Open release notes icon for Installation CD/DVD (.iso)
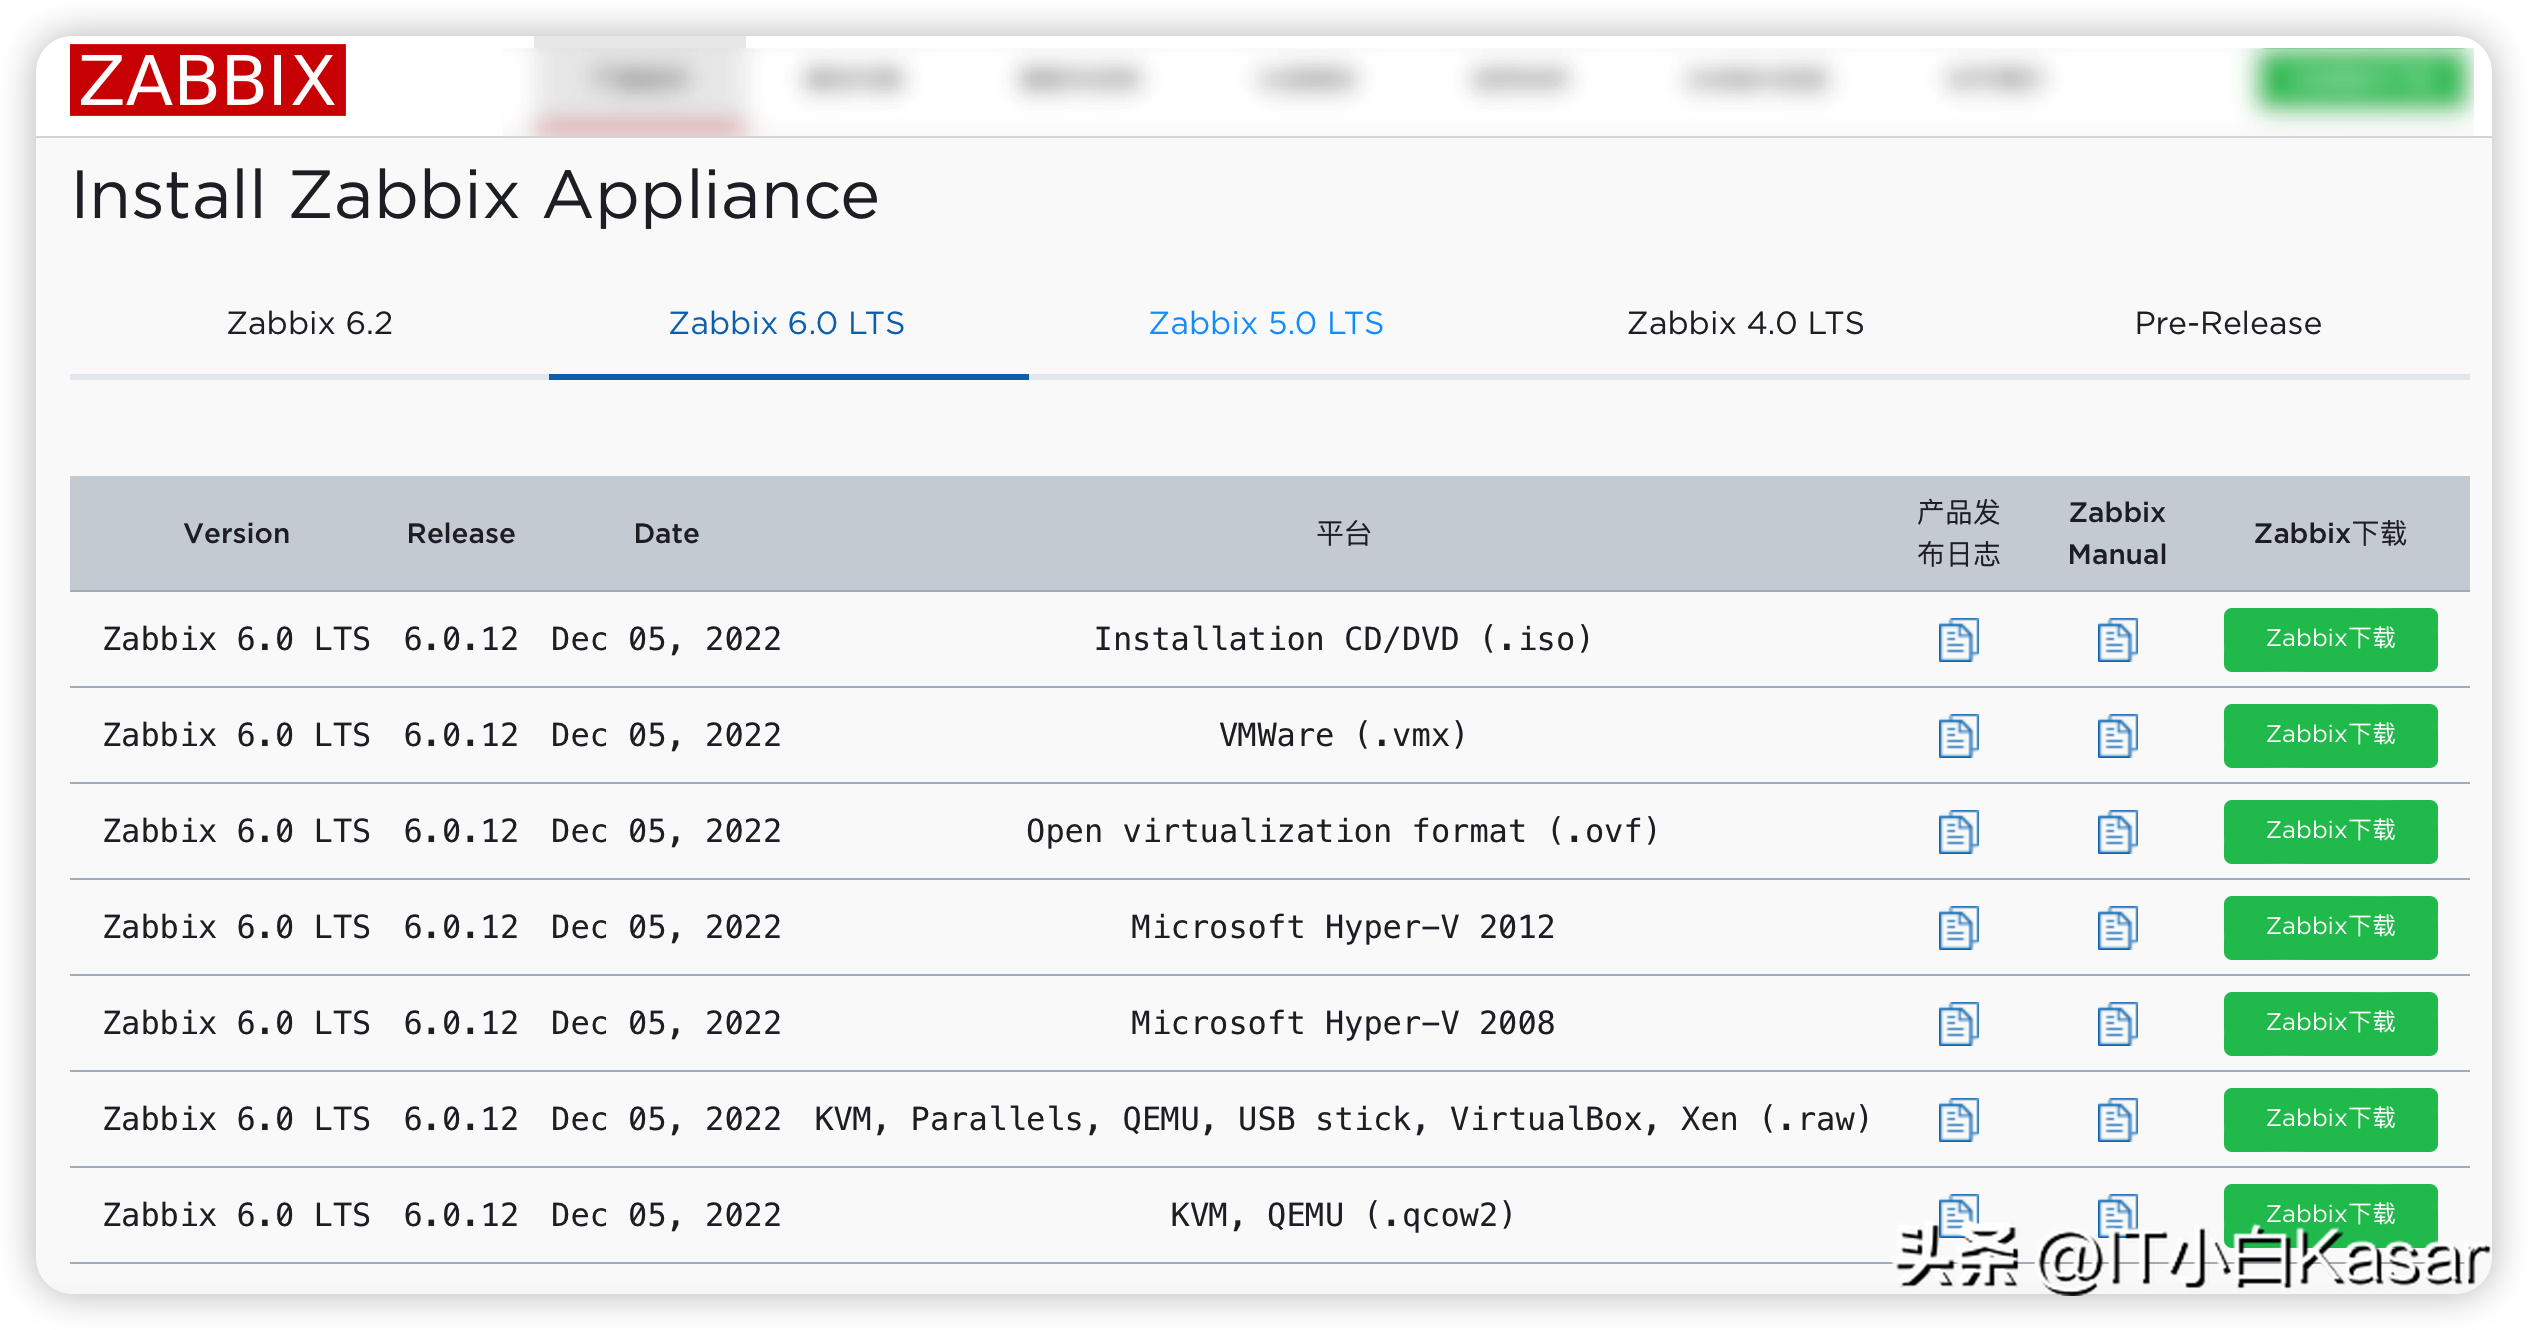 click(1958, 640)
